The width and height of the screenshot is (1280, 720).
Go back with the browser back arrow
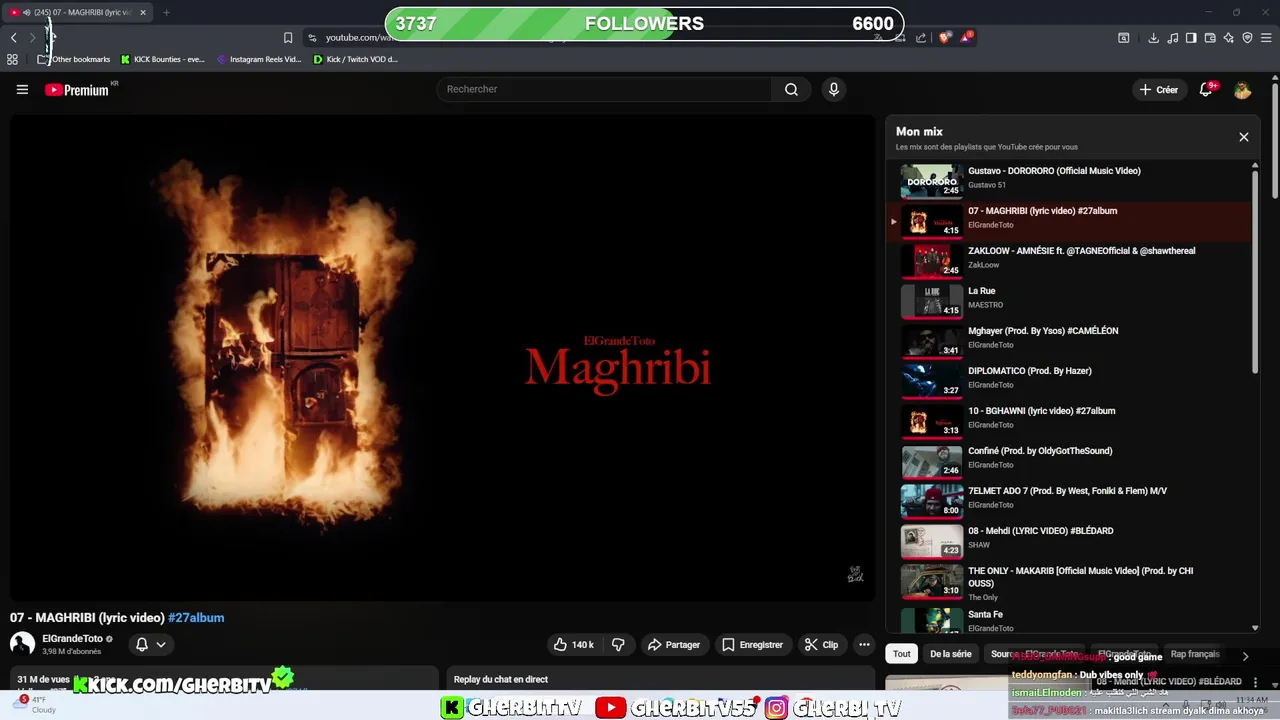coord(14,37)
